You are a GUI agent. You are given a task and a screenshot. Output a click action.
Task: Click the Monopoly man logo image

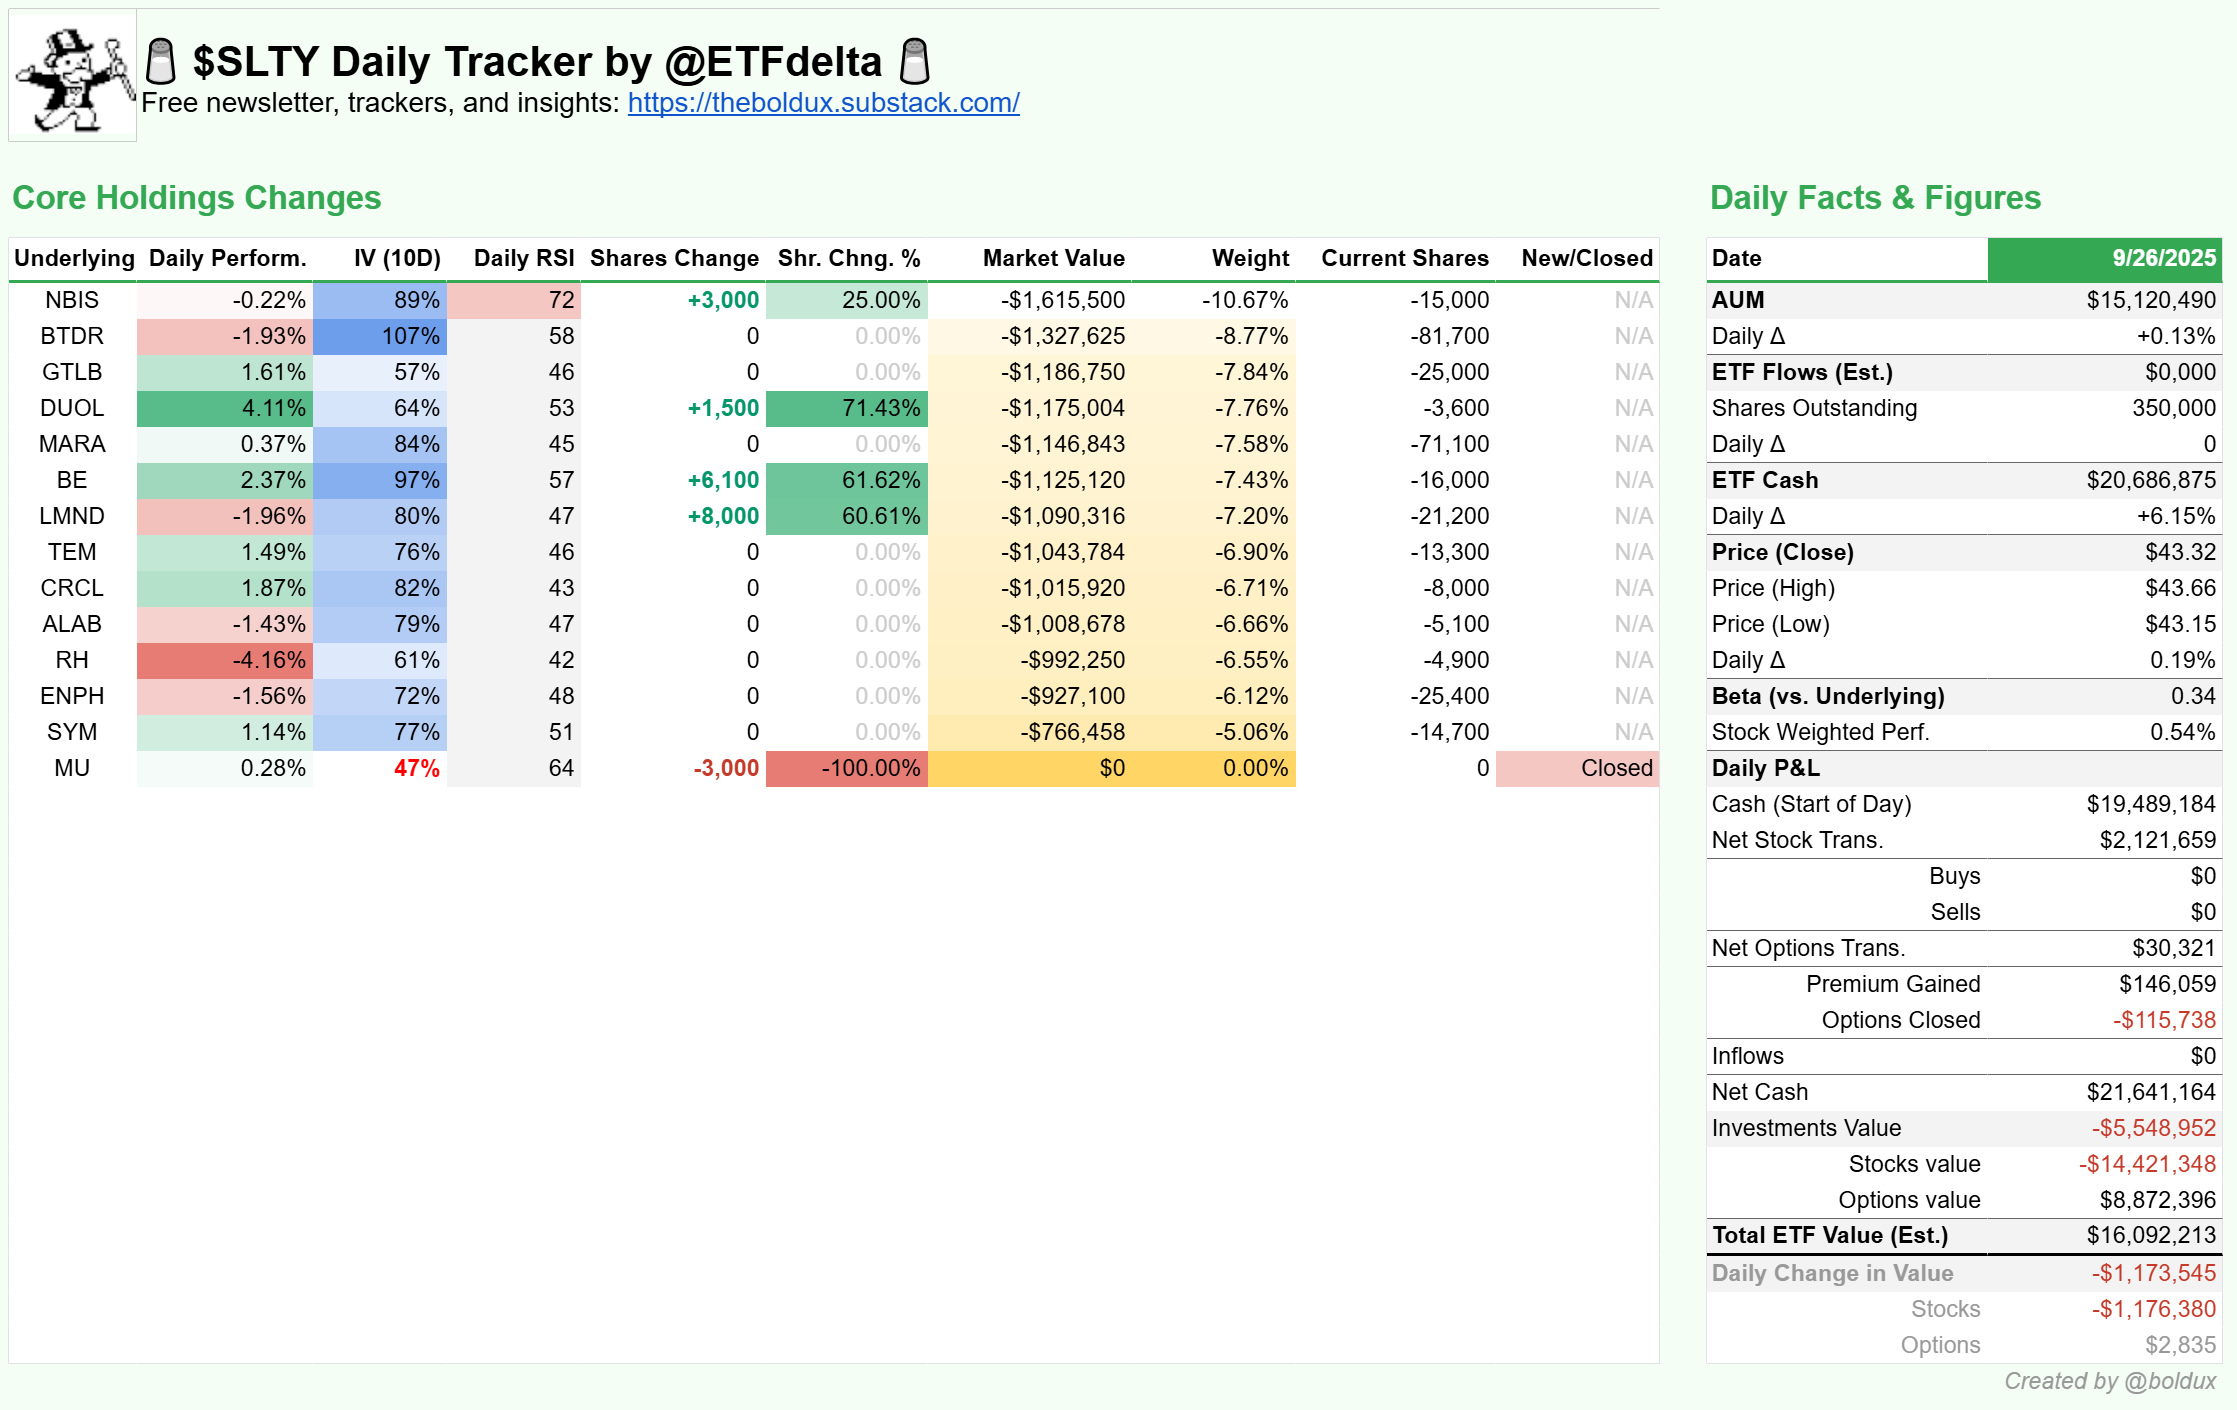pyautogui.click(x=72, y=77)
